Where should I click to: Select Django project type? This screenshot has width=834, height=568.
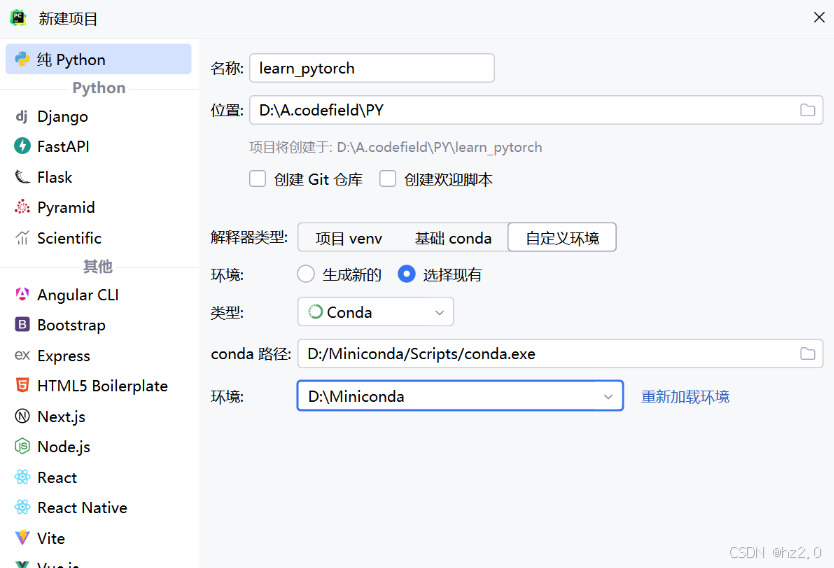tap(98, 116)
